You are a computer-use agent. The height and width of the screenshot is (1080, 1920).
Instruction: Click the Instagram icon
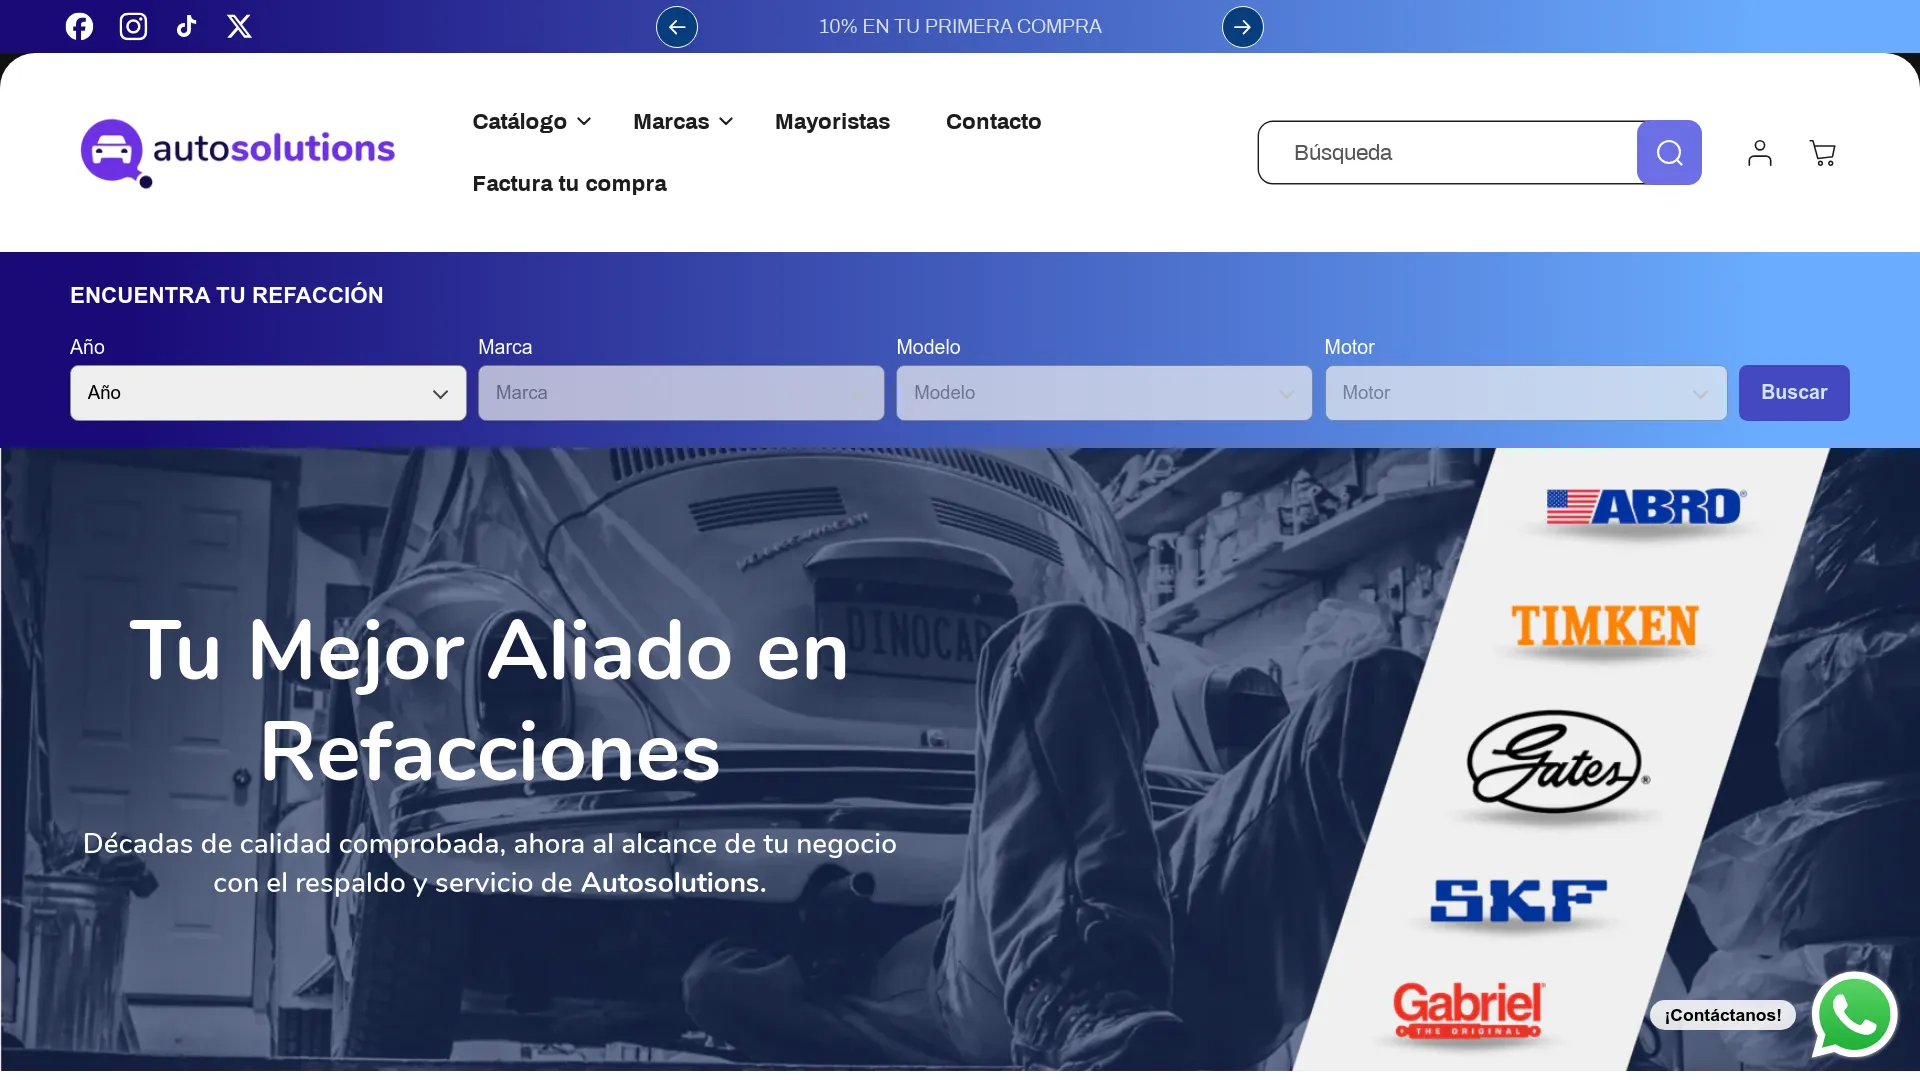[x=133, y=26]
